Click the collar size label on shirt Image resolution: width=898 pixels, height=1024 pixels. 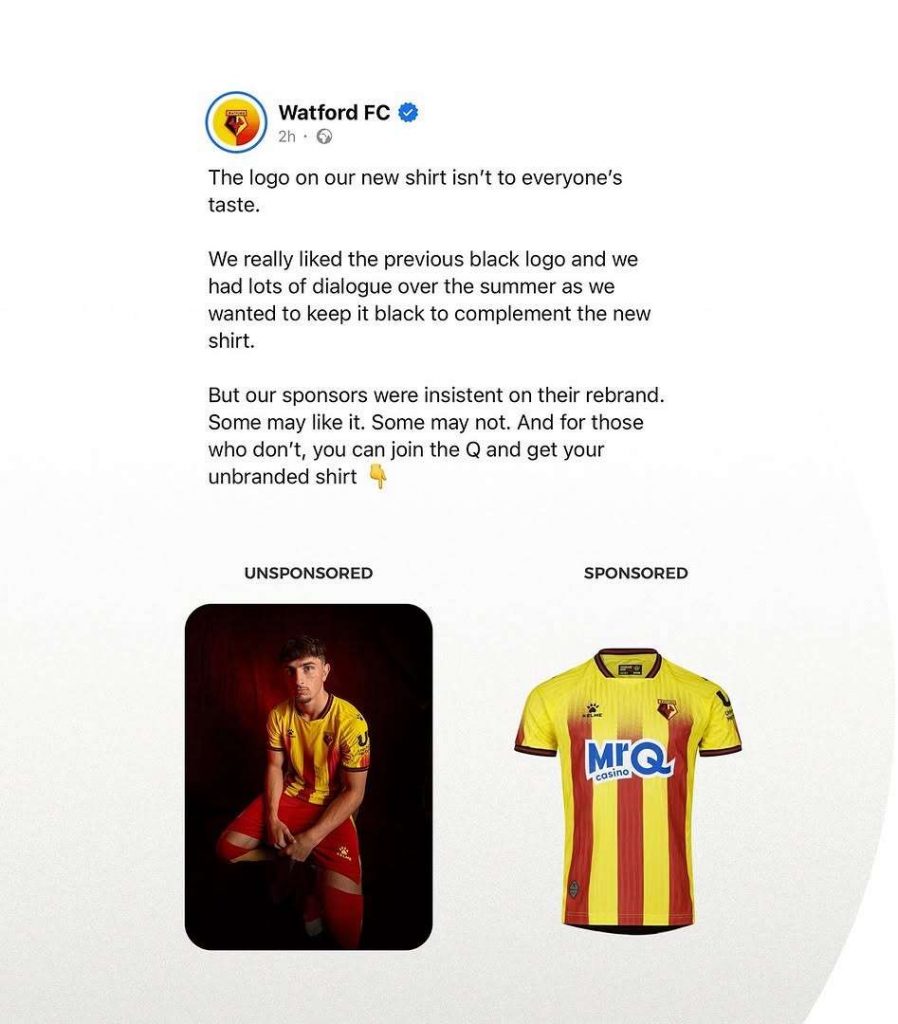628,669
